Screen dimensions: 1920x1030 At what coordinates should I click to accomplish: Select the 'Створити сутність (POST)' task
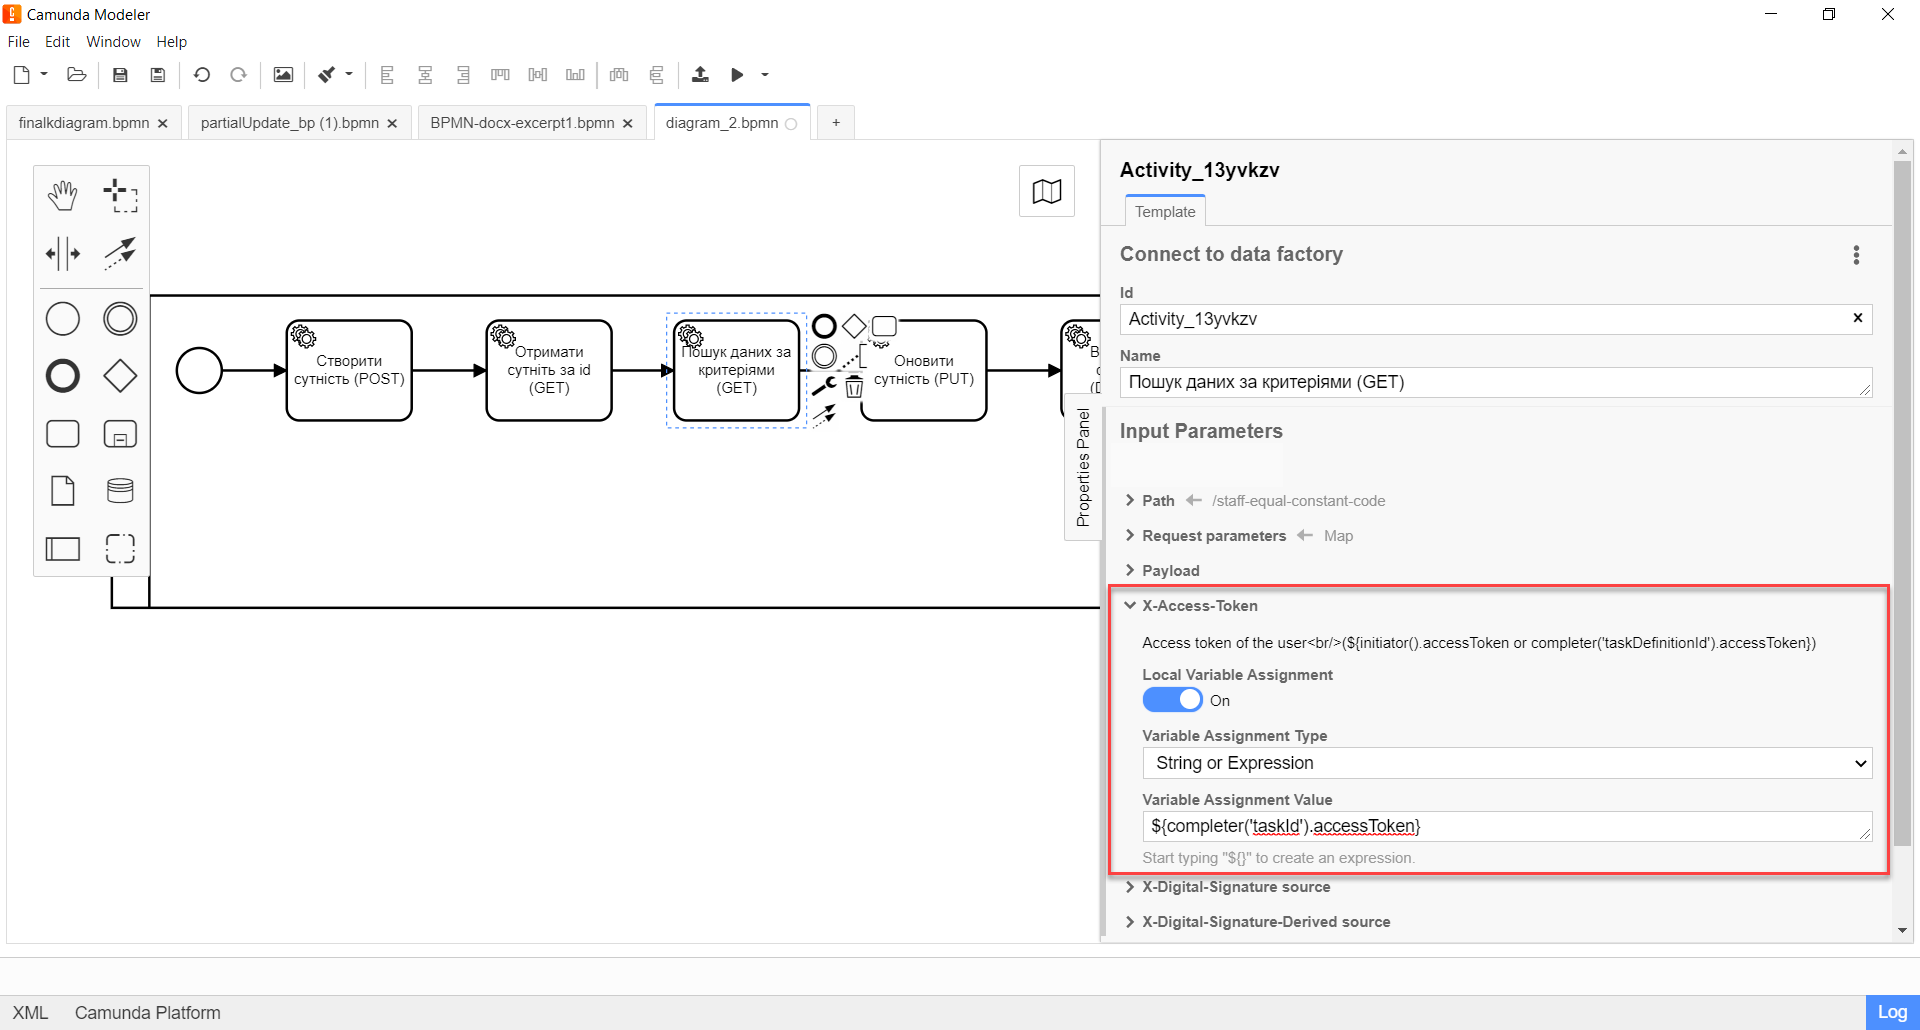coord(349,370)
